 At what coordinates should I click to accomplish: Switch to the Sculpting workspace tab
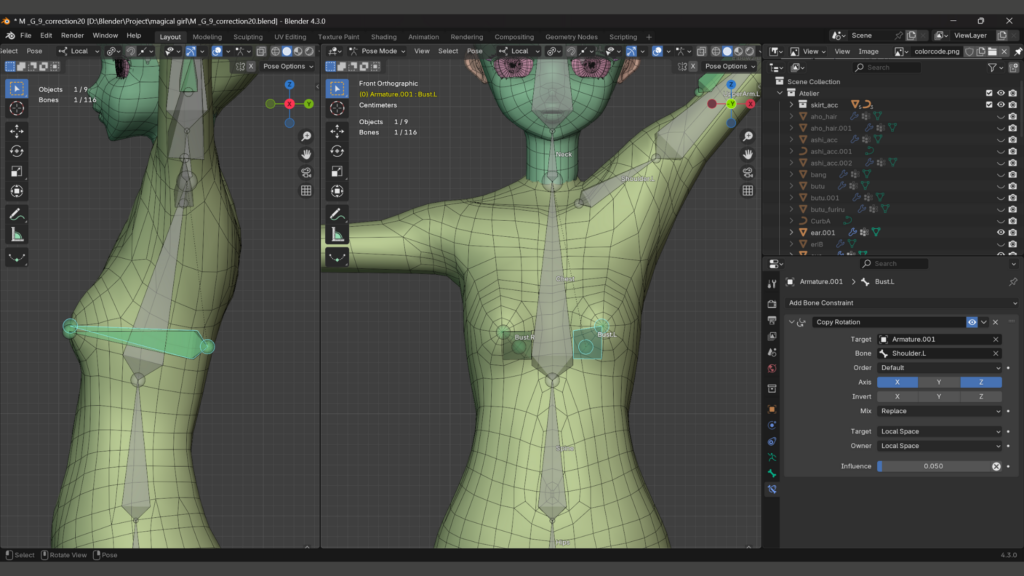[248, 37]
